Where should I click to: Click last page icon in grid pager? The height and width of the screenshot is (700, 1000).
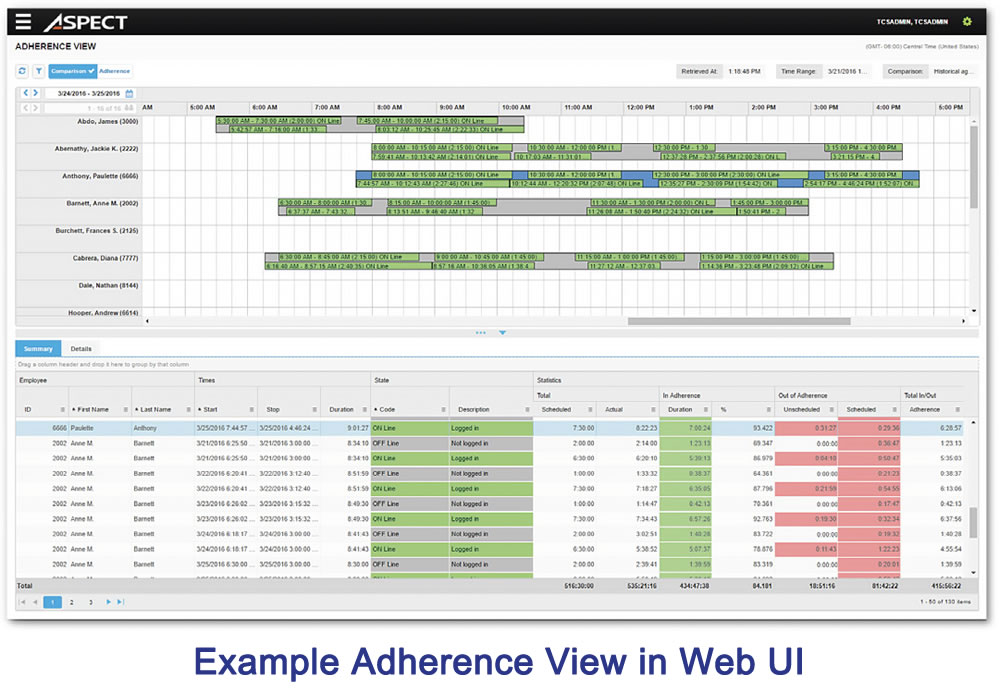(x=121, y=602)
